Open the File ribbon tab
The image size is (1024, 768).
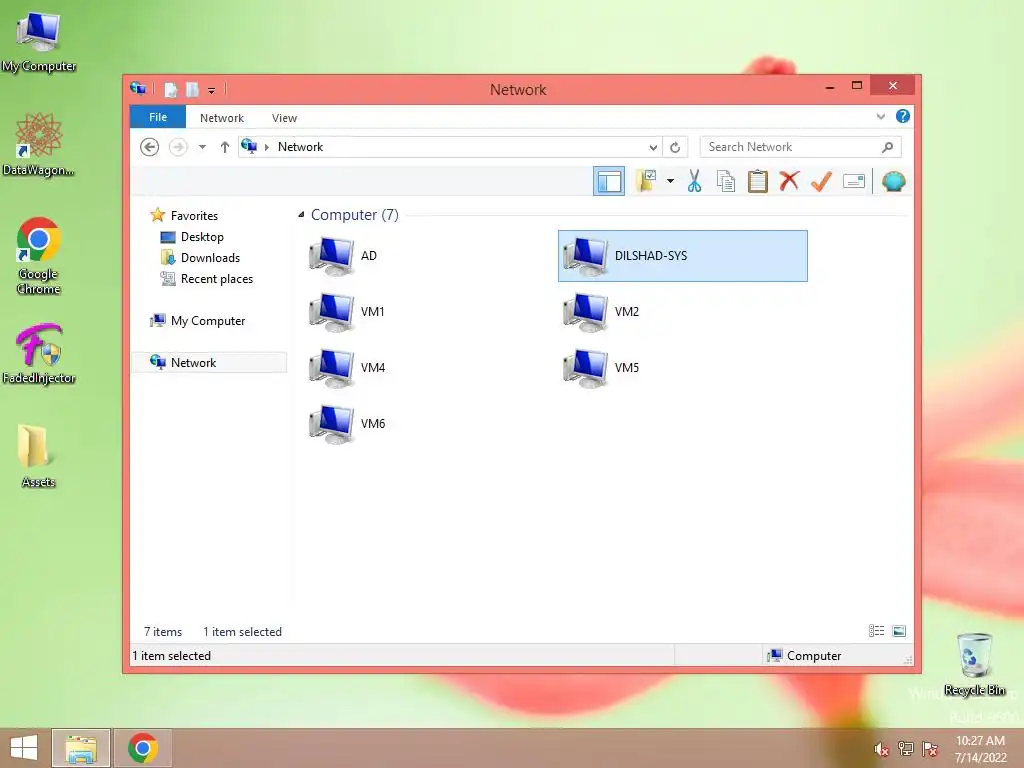158,117
